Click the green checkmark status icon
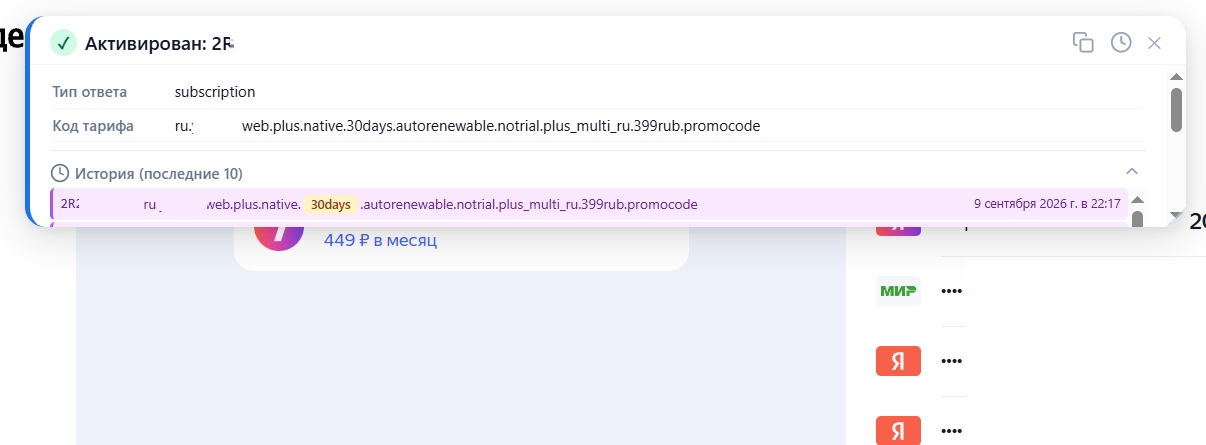 point(64,43)
